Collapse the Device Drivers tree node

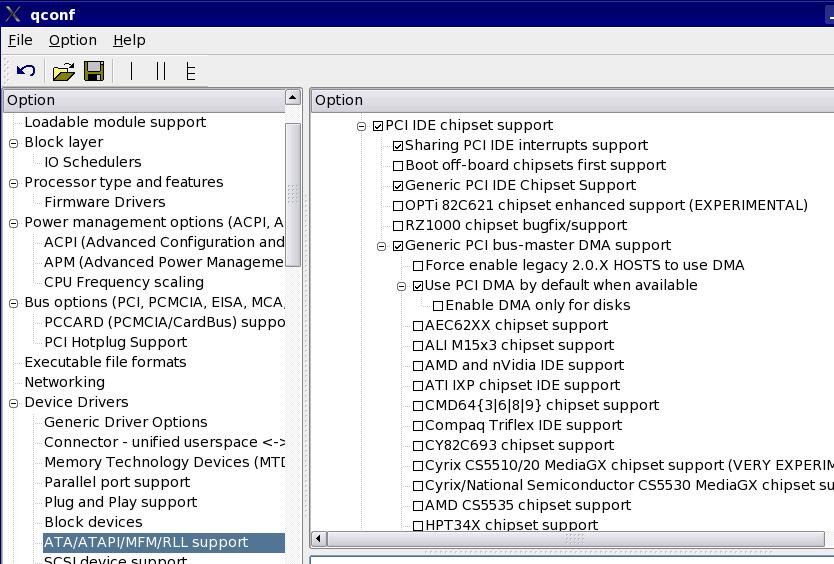pos(13,403)
